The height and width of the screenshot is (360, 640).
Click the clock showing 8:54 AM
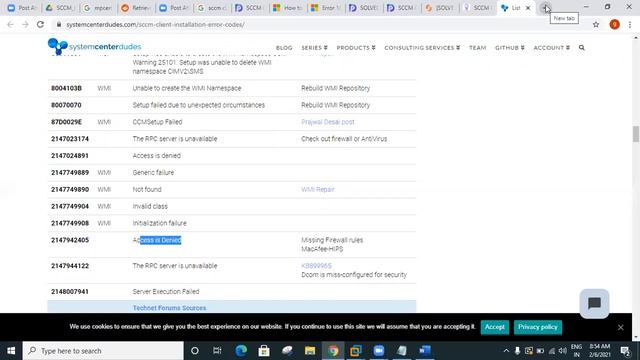[600, 347]
